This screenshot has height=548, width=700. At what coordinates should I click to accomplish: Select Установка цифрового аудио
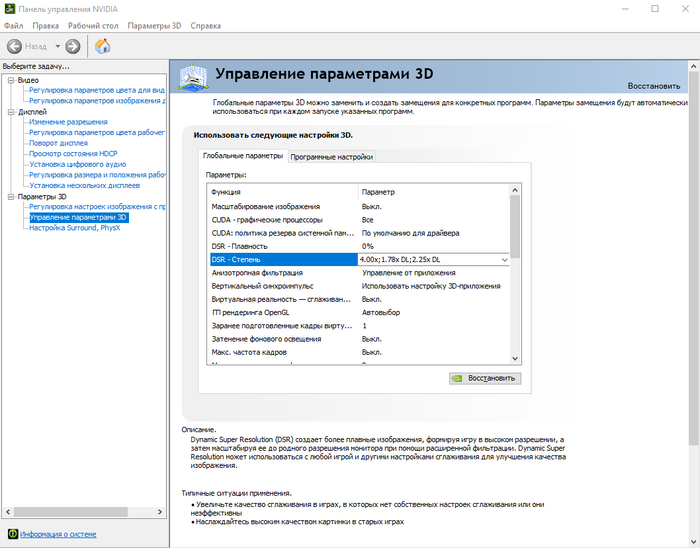[x=78, y=164]
